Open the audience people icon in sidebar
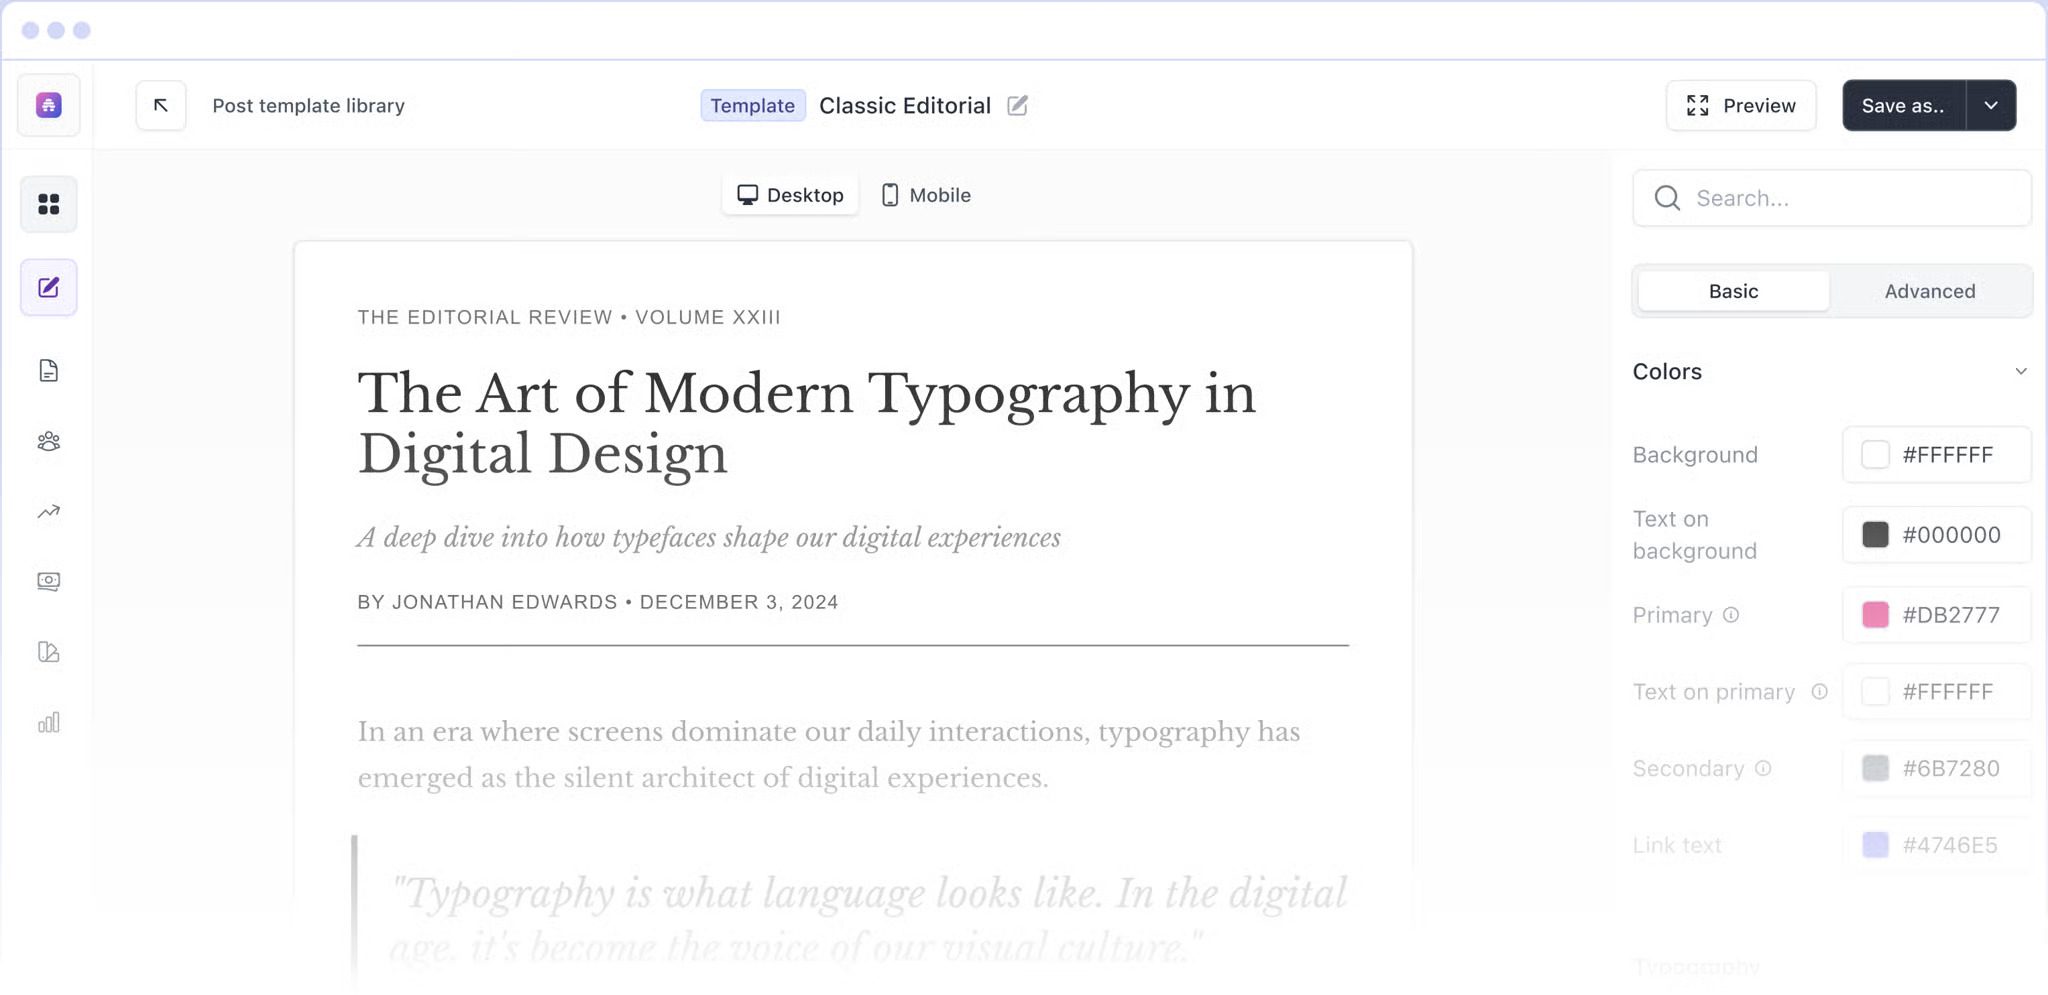This screenshot has width=2048, height=995. pos(49,441)
